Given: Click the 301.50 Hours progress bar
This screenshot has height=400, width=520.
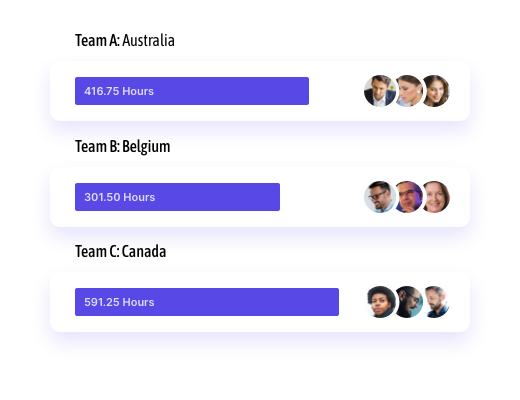Looking at the screenshot, I should tap(177, 197).
